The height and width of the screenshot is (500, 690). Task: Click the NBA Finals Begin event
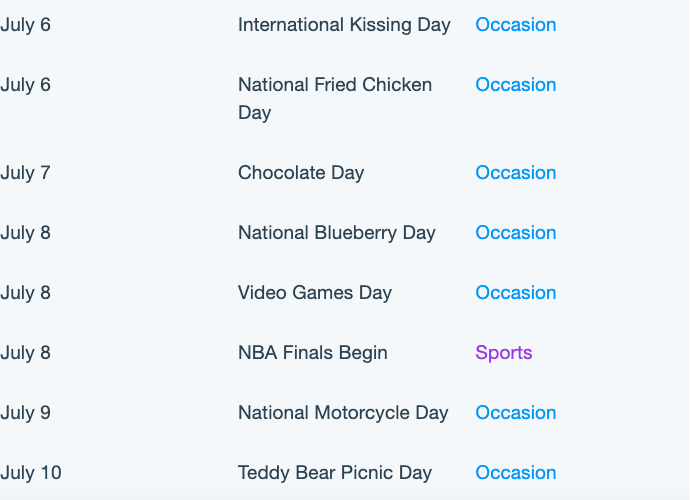pos(312,353)
